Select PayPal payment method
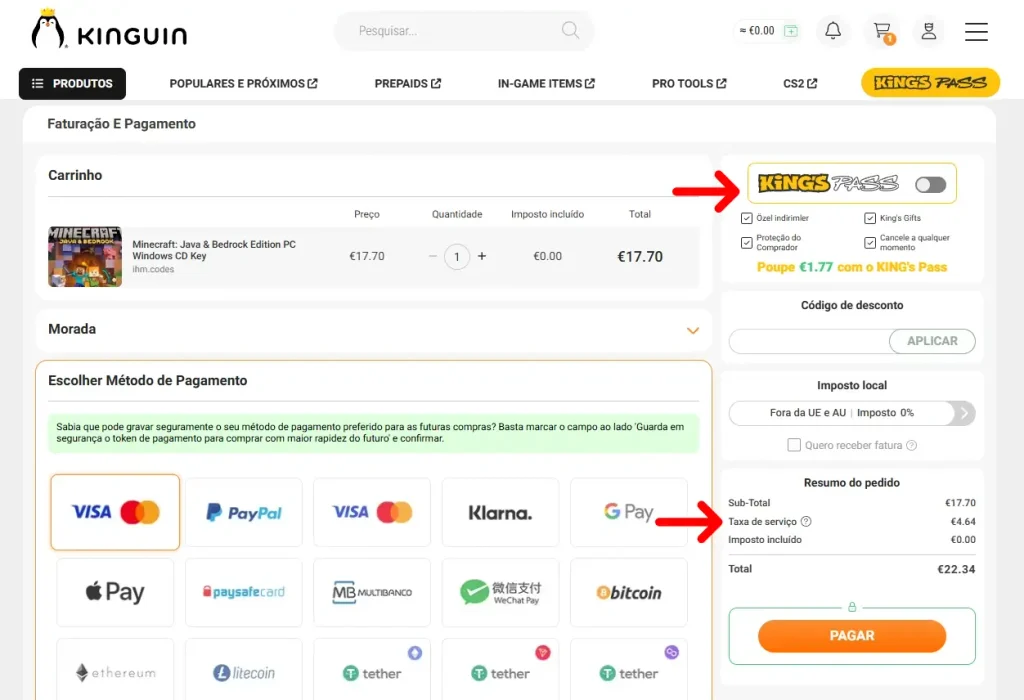 point(244,513)
